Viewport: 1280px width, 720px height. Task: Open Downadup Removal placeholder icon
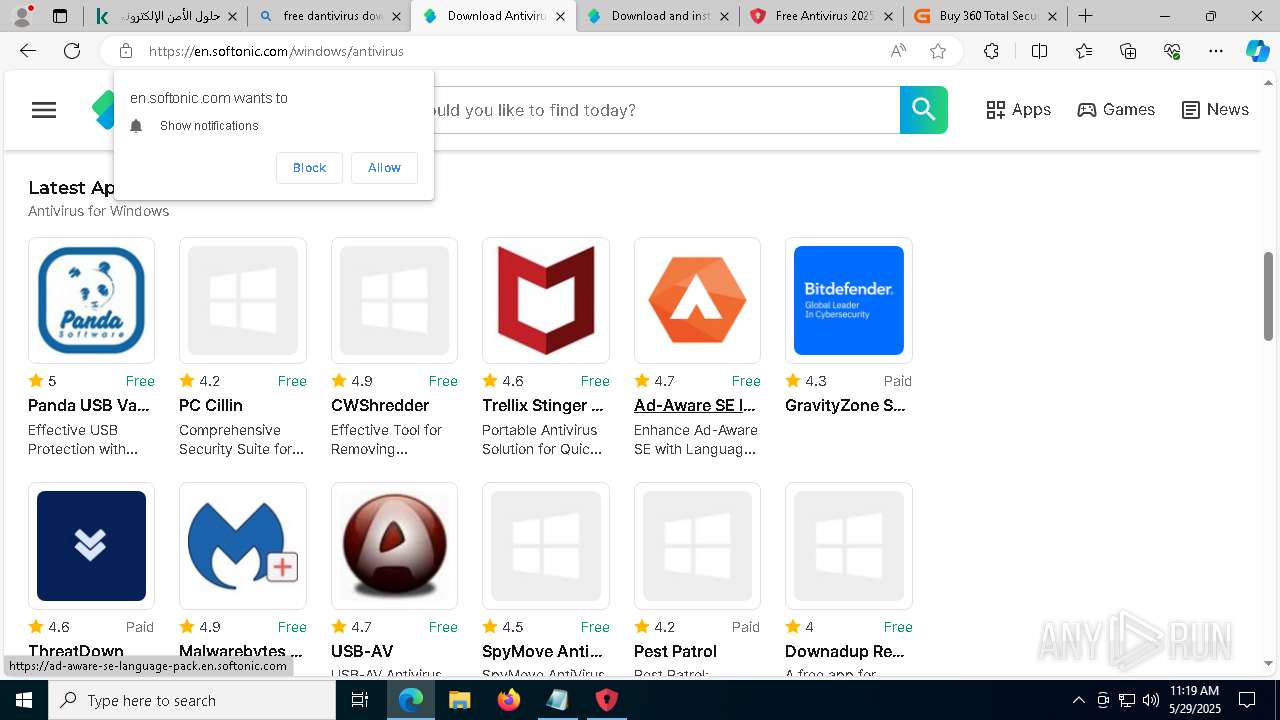click(849, 546)
